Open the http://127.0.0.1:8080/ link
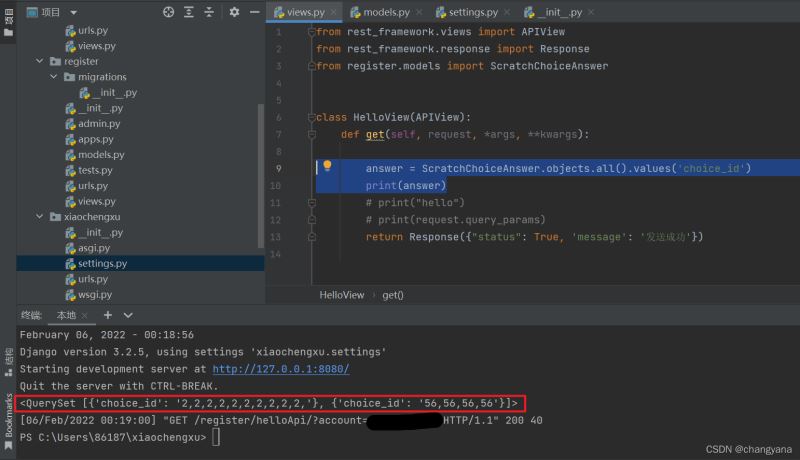Image resolution: width=800 pixels, height=460 pixels. click(280, 369)
